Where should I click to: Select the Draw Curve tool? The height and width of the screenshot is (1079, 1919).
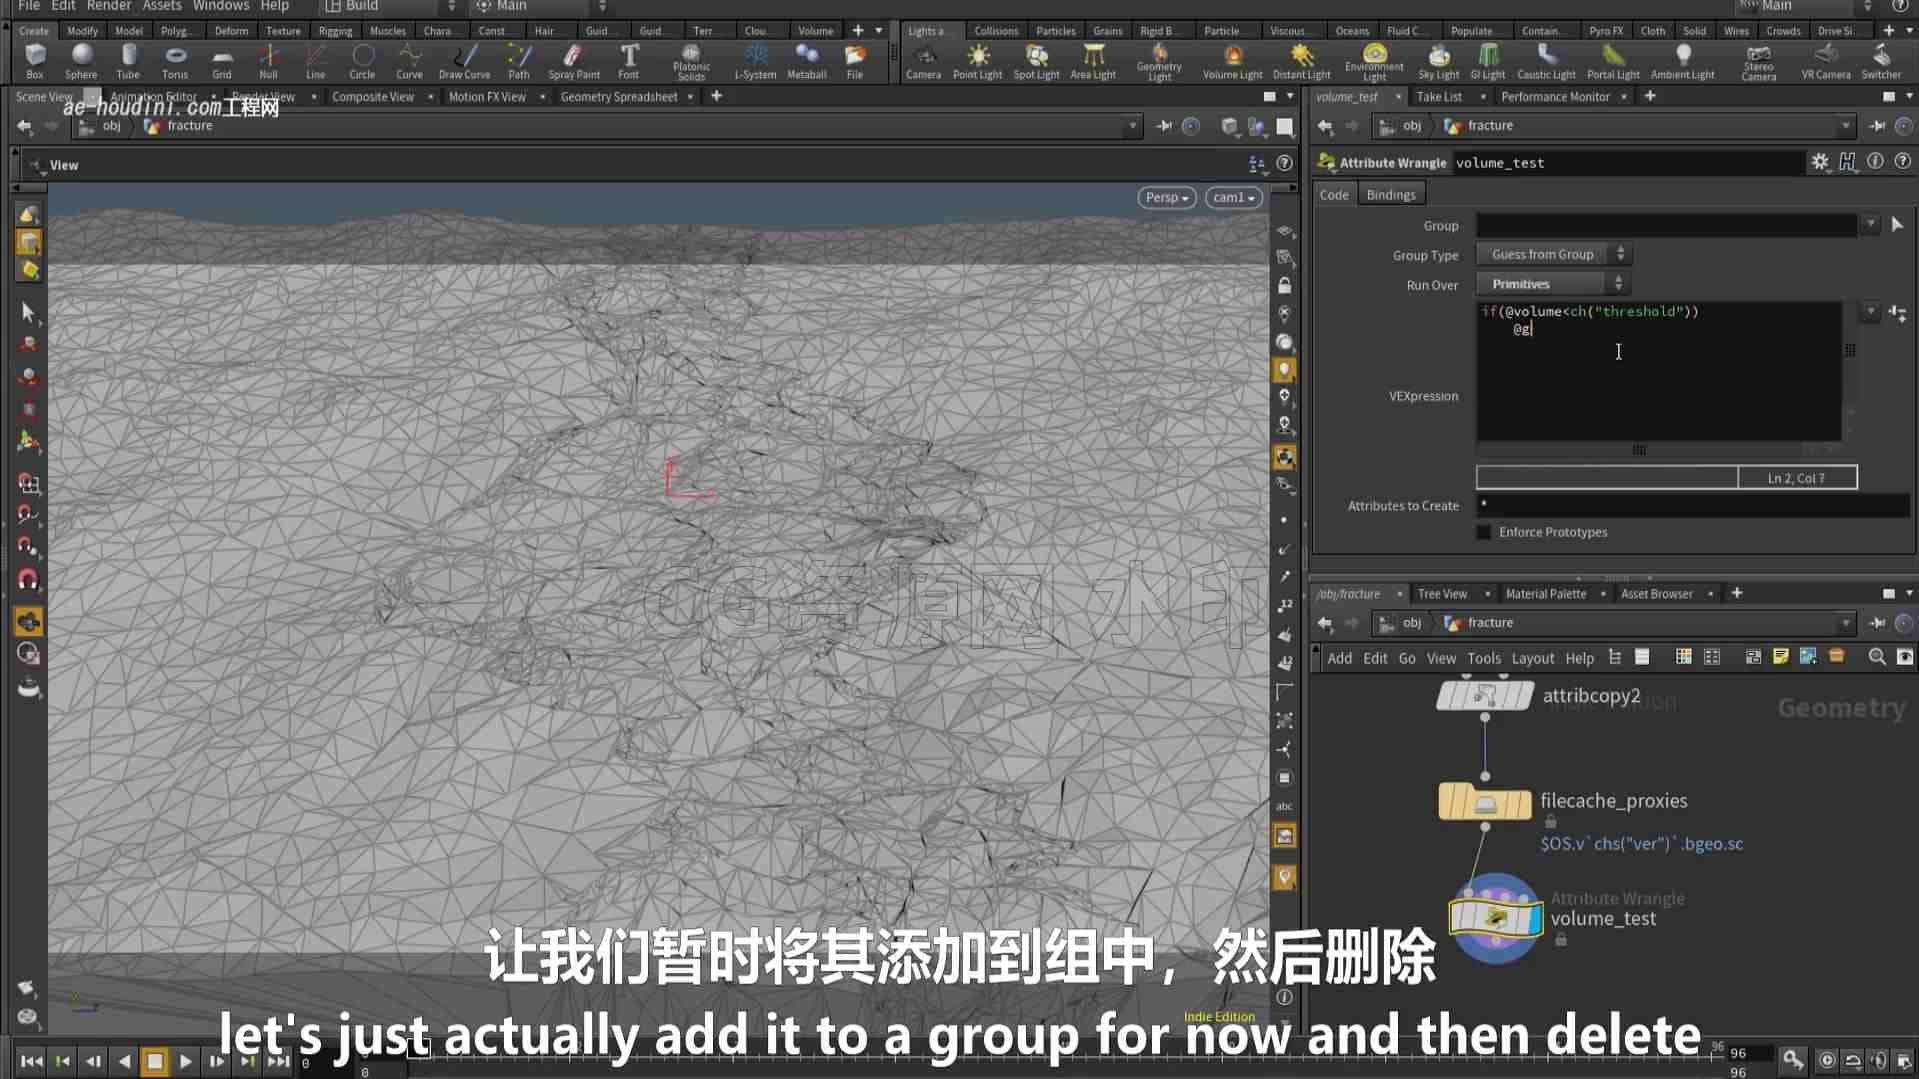pyautogui.click(x=464, y=61)
